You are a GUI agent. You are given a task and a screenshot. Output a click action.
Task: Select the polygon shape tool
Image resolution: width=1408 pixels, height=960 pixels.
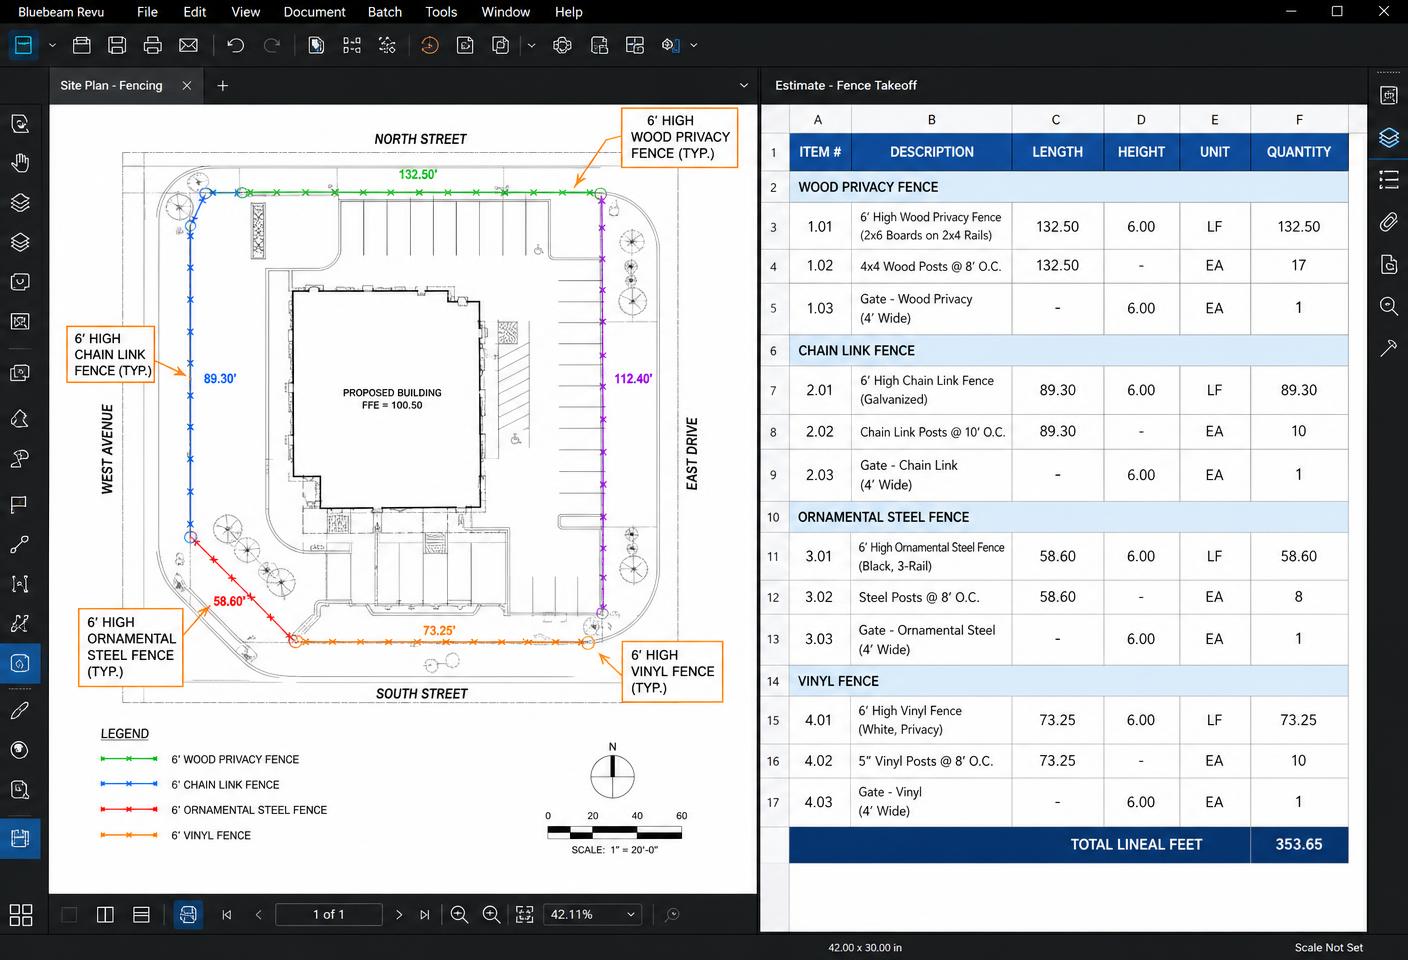[x=19, y=419]
